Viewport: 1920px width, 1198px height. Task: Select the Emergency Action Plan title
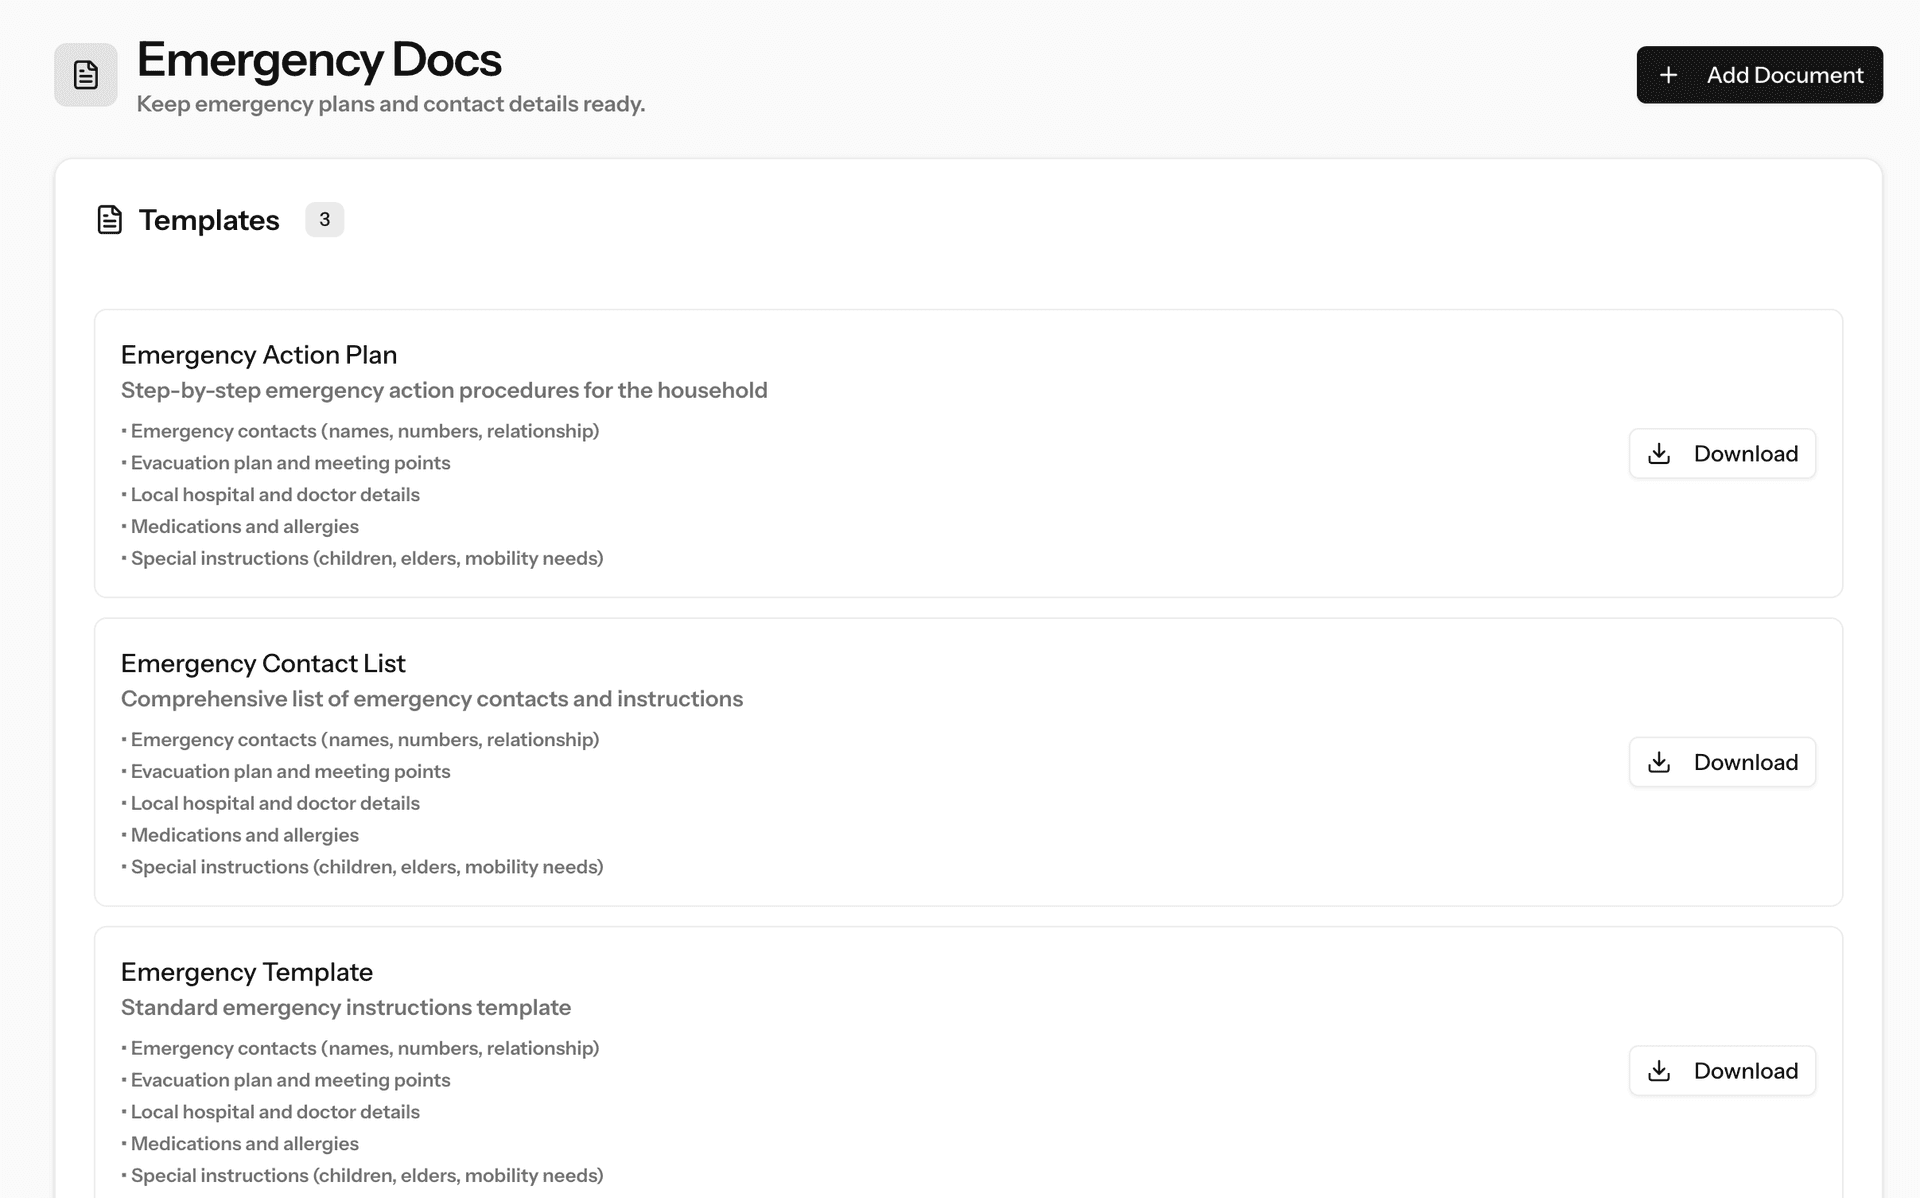click(x=259, y=355)
